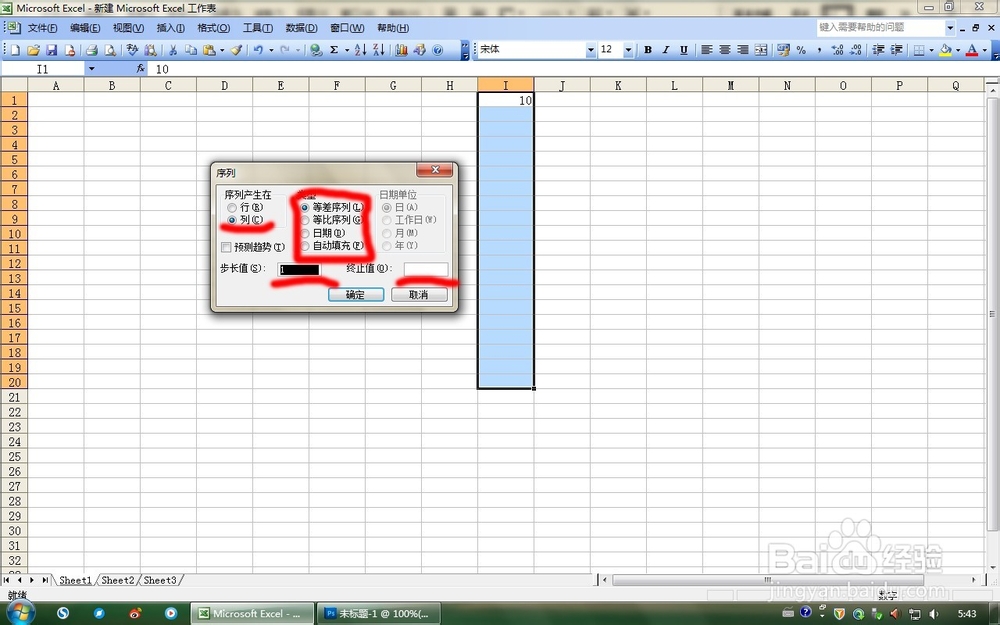Choose 日期 date series type

pos(323,233)
